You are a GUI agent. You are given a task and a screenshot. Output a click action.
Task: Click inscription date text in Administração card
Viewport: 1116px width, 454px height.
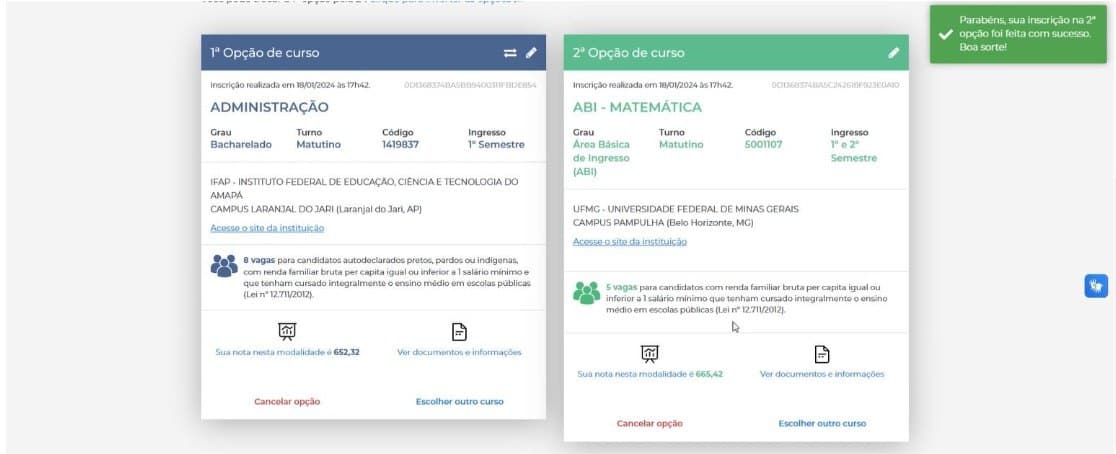pos(290,85)
